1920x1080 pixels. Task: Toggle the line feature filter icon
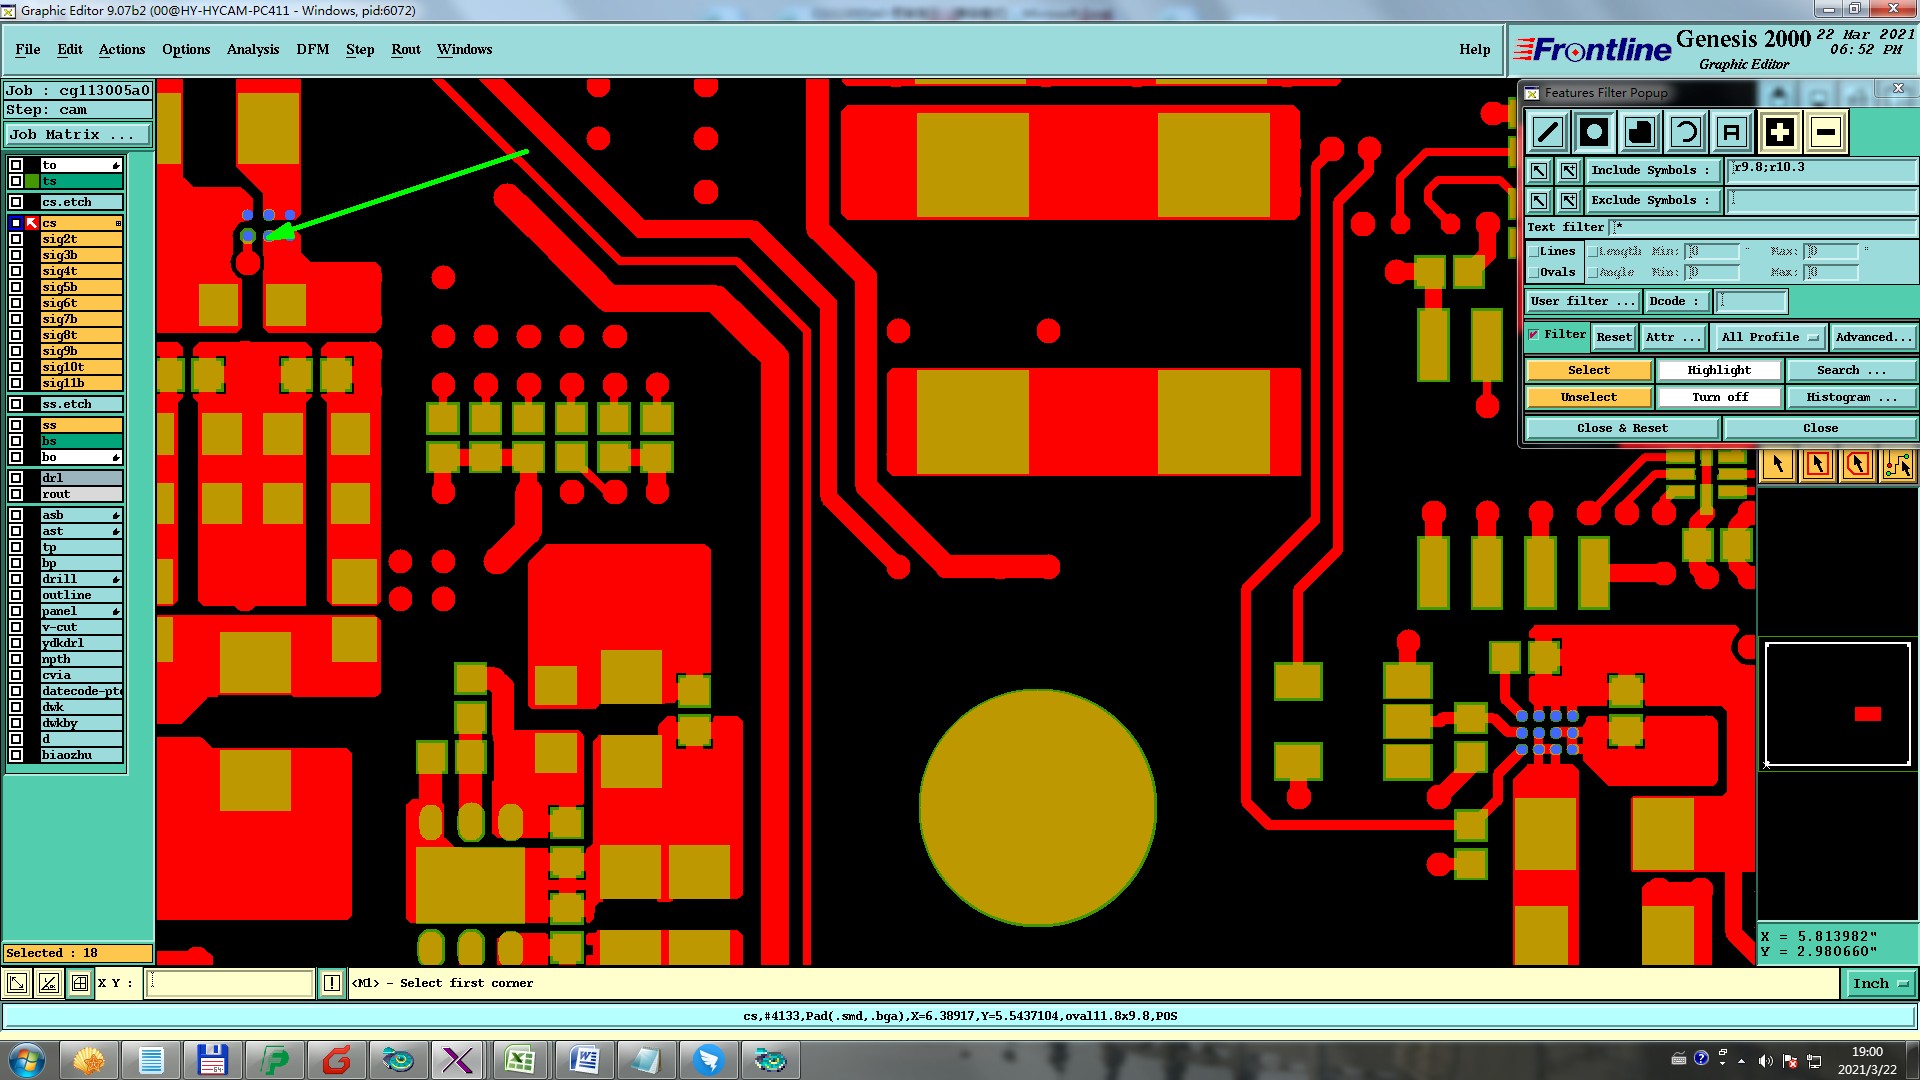[x=1547, y=132]
